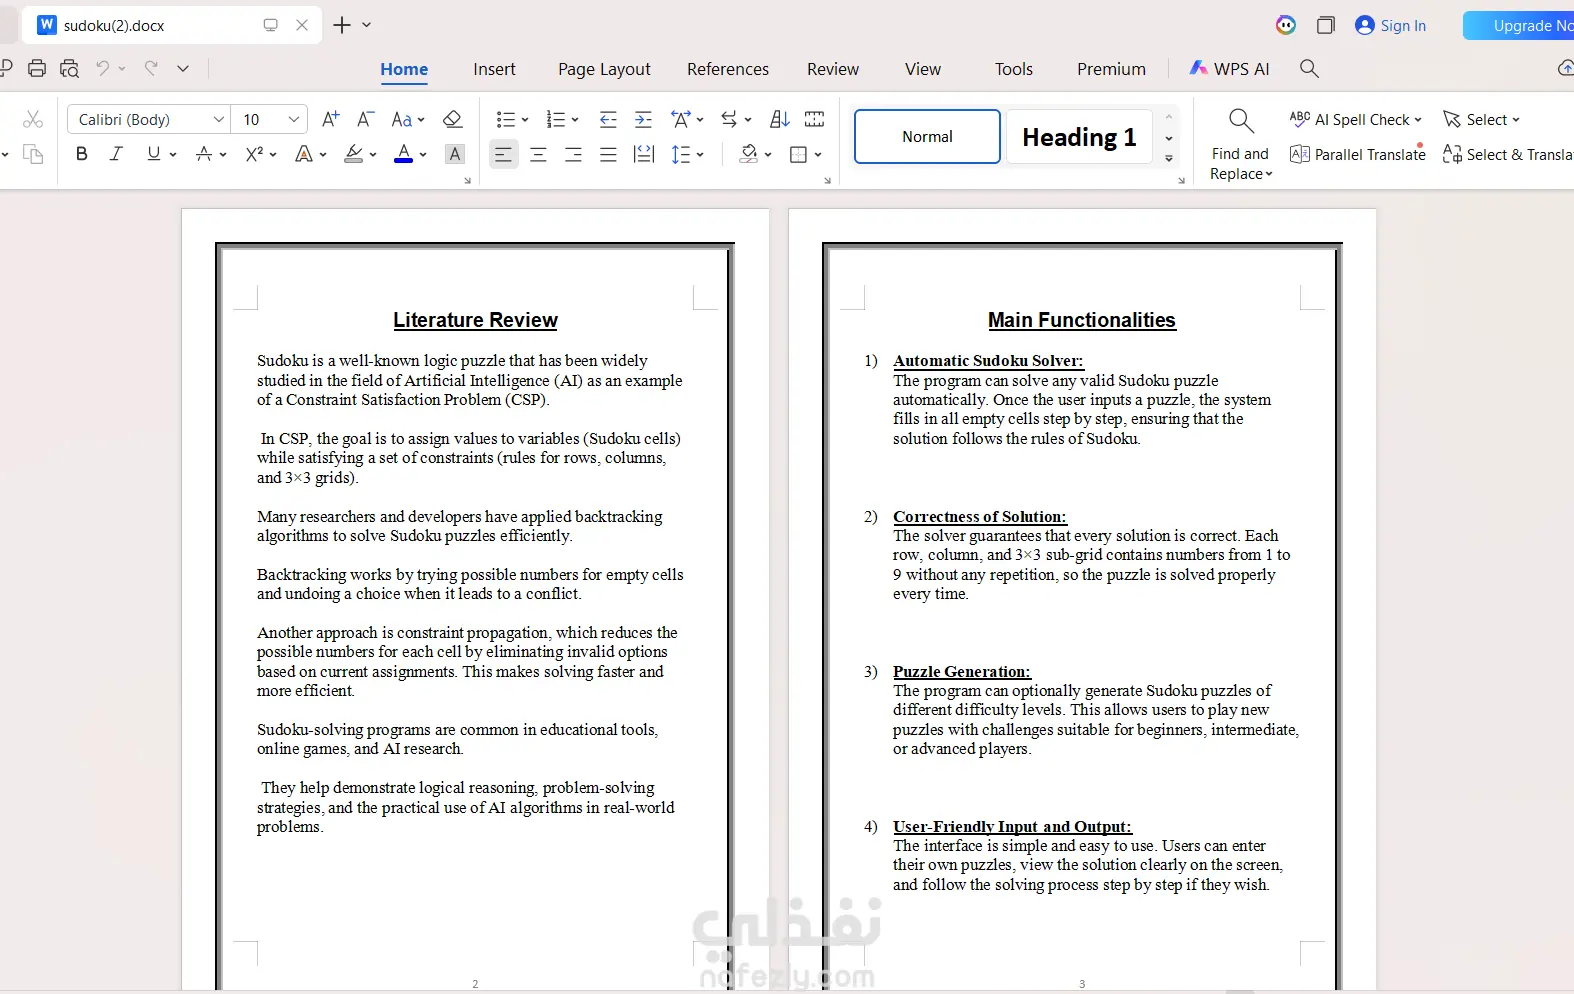
Task: Add a new tab with the plus icon
Action: pos(342,25)
